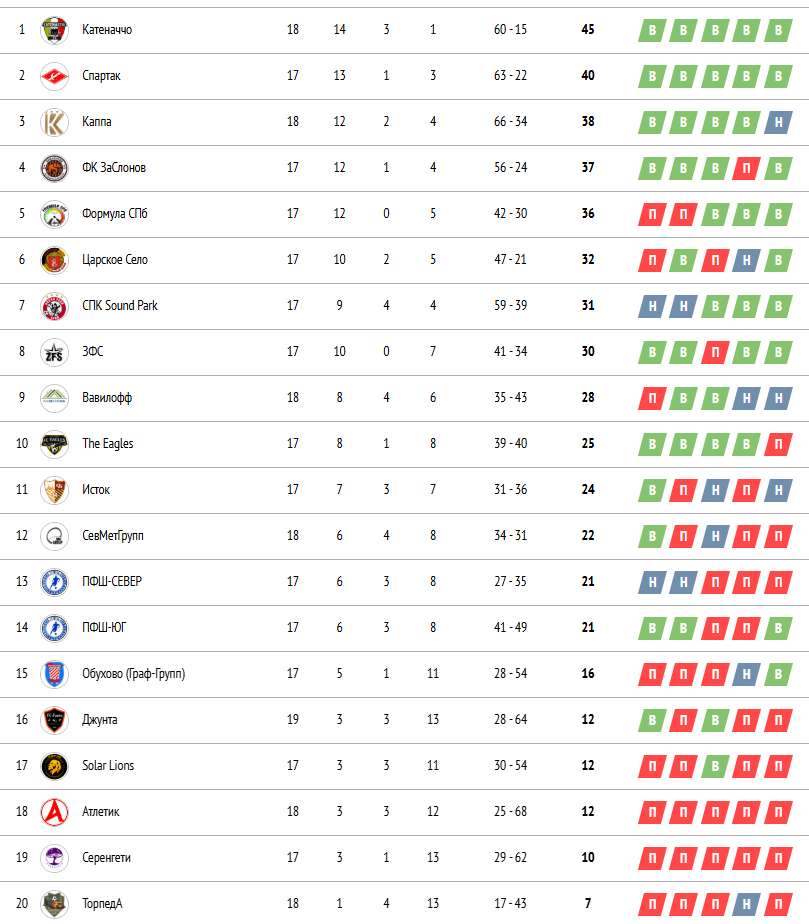Click ФК ЗаСлонов's red loss badge

point(747,169)
